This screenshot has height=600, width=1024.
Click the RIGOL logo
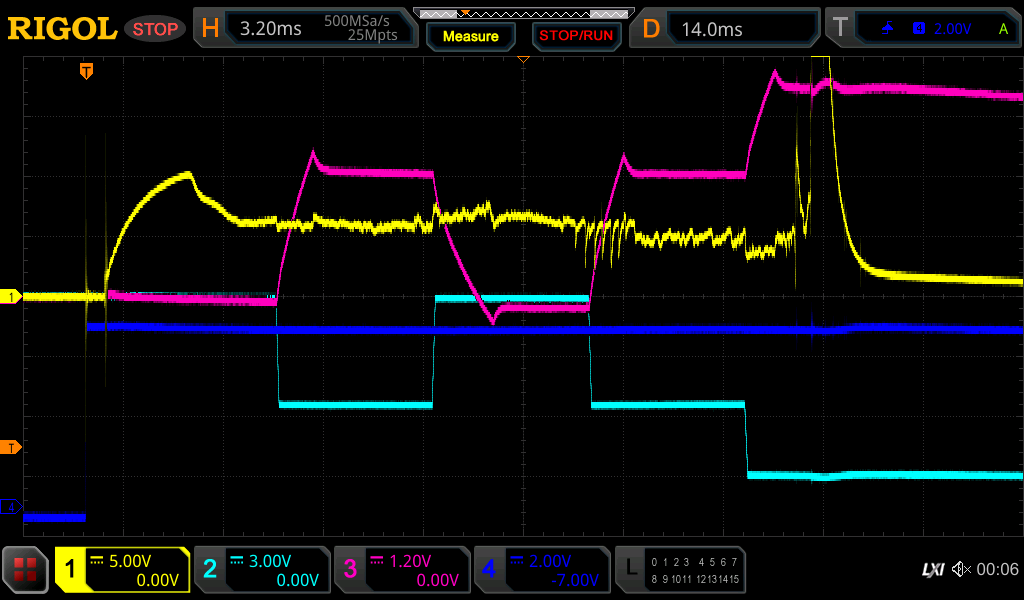point(62,28)
